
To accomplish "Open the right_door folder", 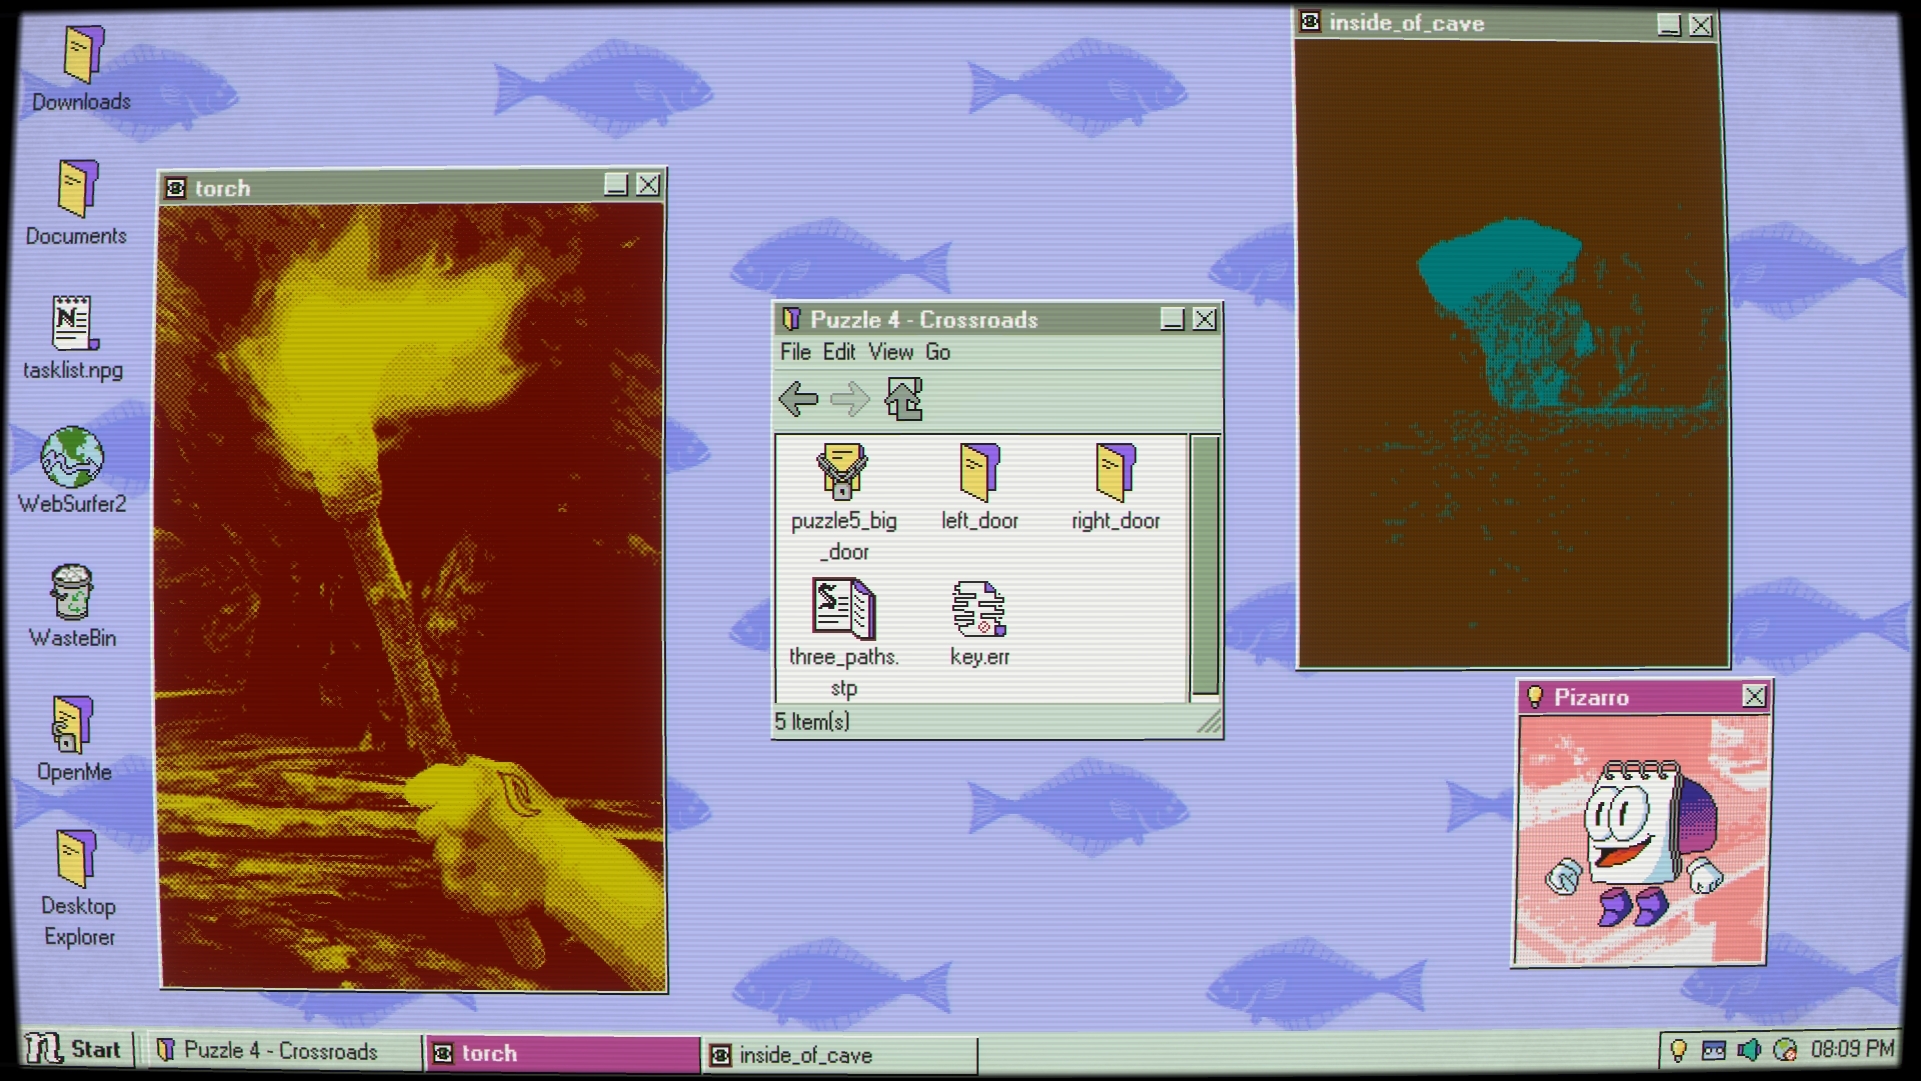I will click(1115, 473).
